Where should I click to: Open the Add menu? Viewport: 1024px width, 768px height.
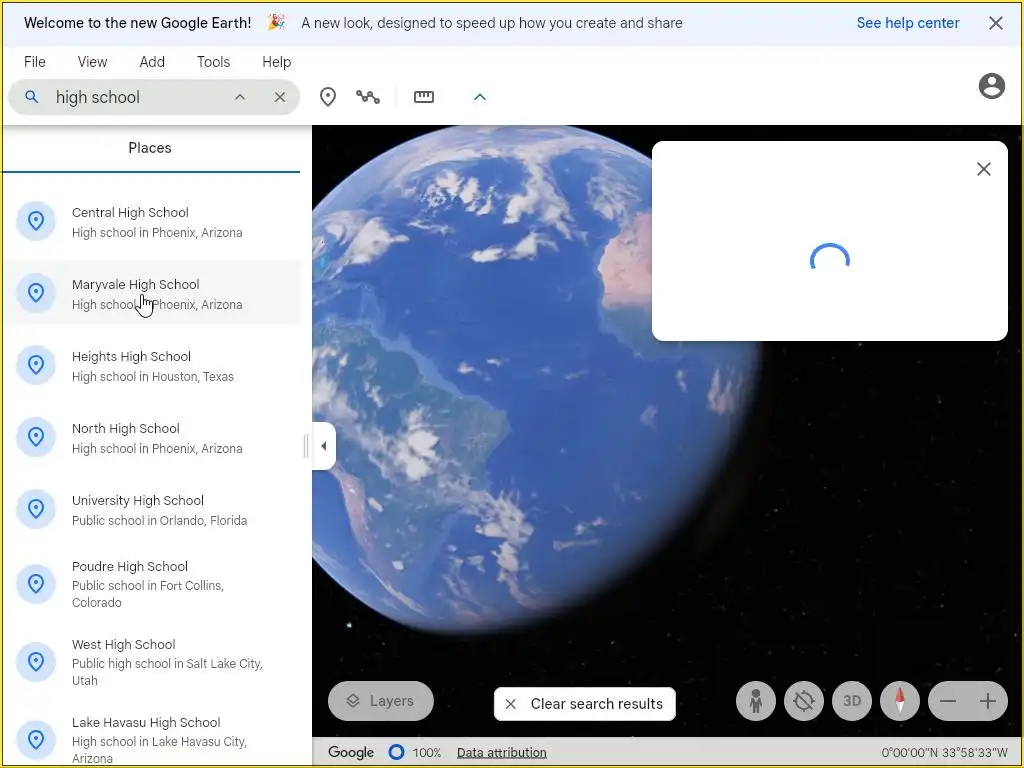pyautogui.click(x=152, y=62)
